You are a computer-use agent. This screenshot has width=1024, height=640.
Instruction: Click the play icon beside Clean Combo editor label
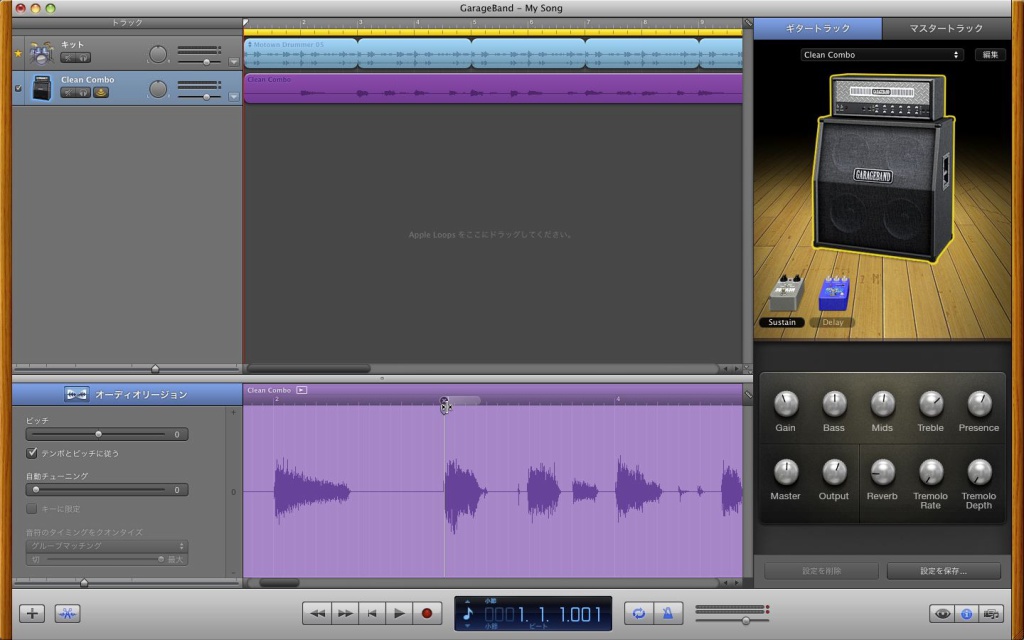coord(302,390)
